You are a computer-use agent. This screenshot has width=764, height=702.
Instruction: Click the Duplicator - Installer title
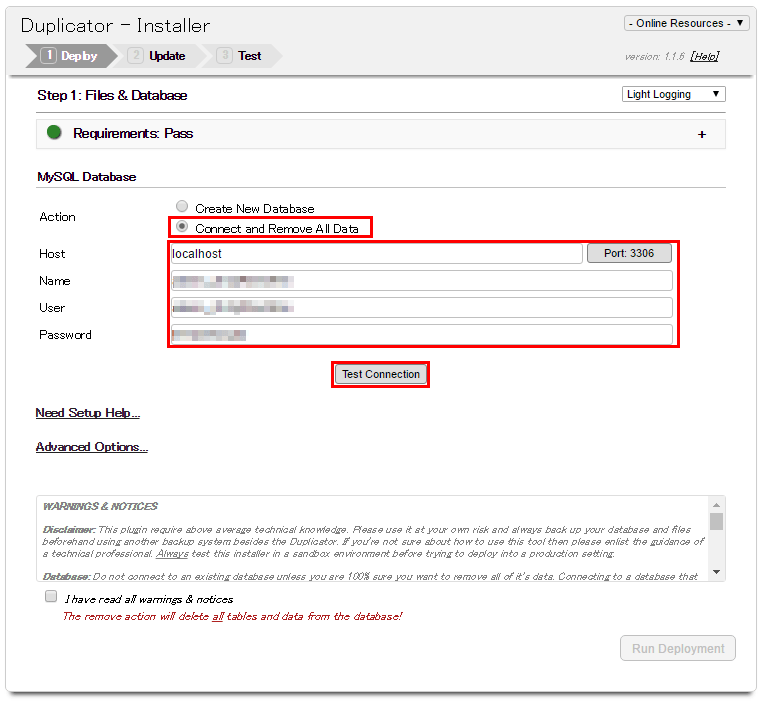(115, 26)
